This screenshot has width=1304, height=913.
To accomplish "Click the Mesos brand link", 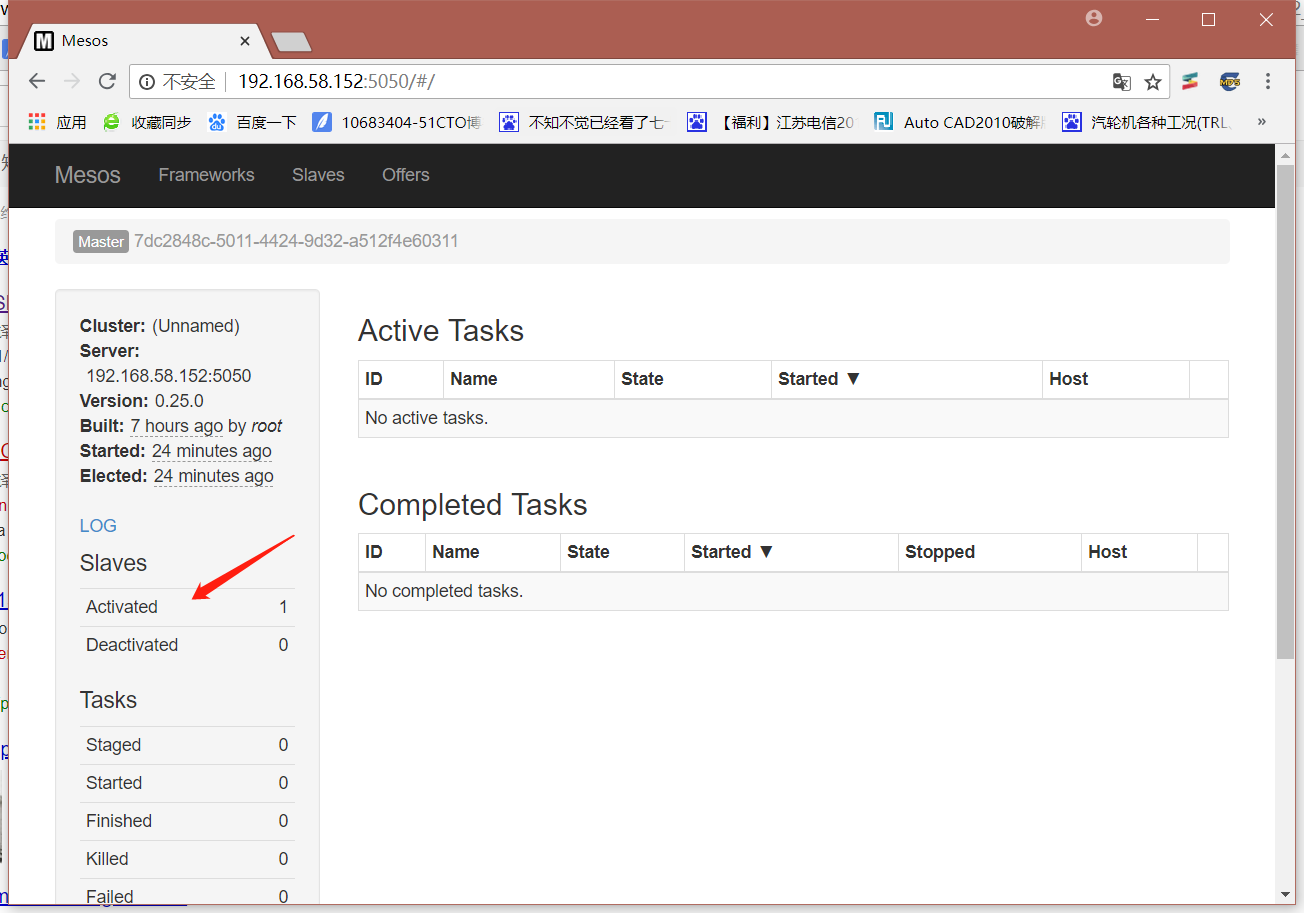I will (88, 175).
